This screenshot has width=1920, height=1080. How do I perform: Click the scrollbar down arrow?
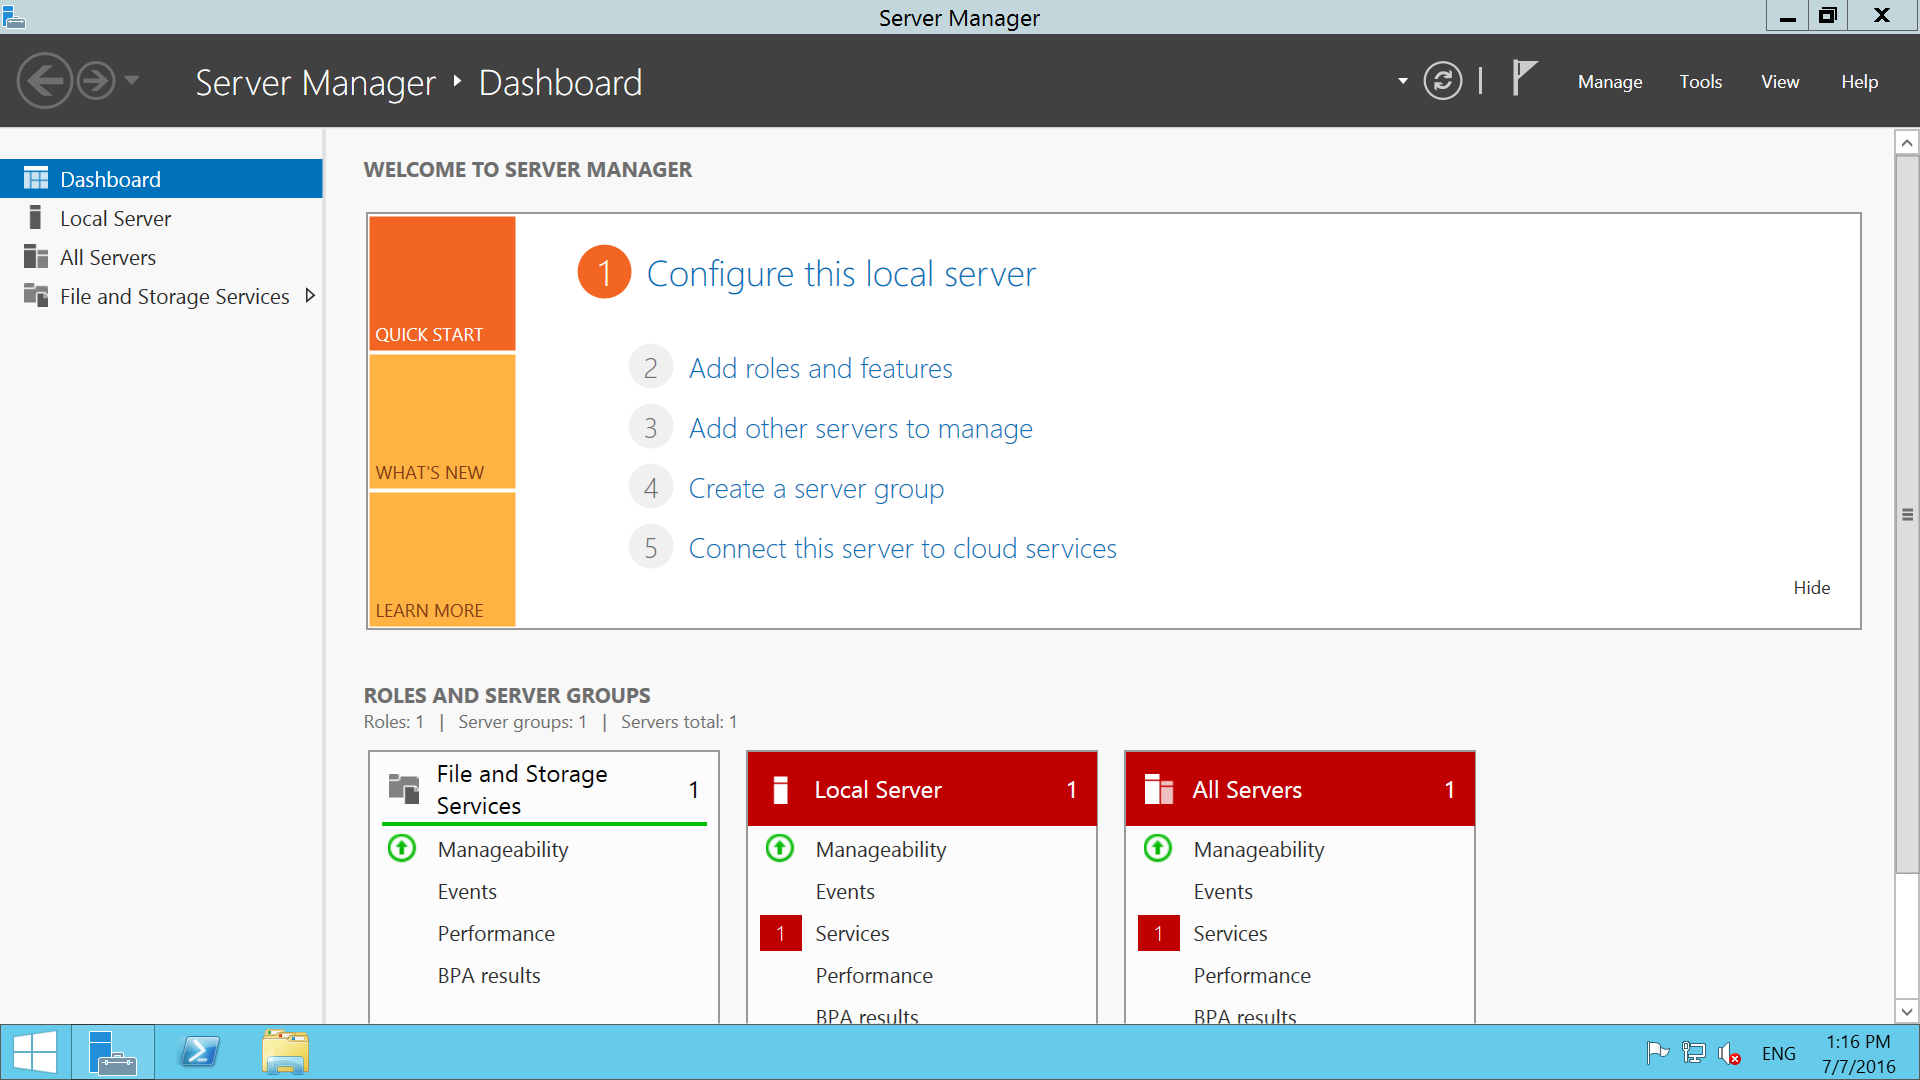(1907, 1011)
